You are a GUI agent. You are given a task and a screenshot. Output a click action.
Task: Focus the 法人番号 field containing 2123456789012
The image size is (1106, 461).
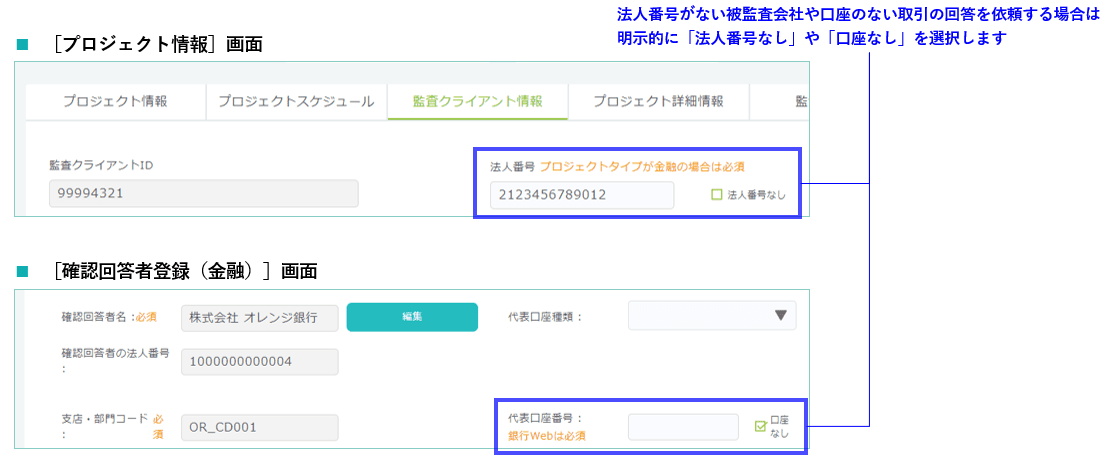(582, 195)
